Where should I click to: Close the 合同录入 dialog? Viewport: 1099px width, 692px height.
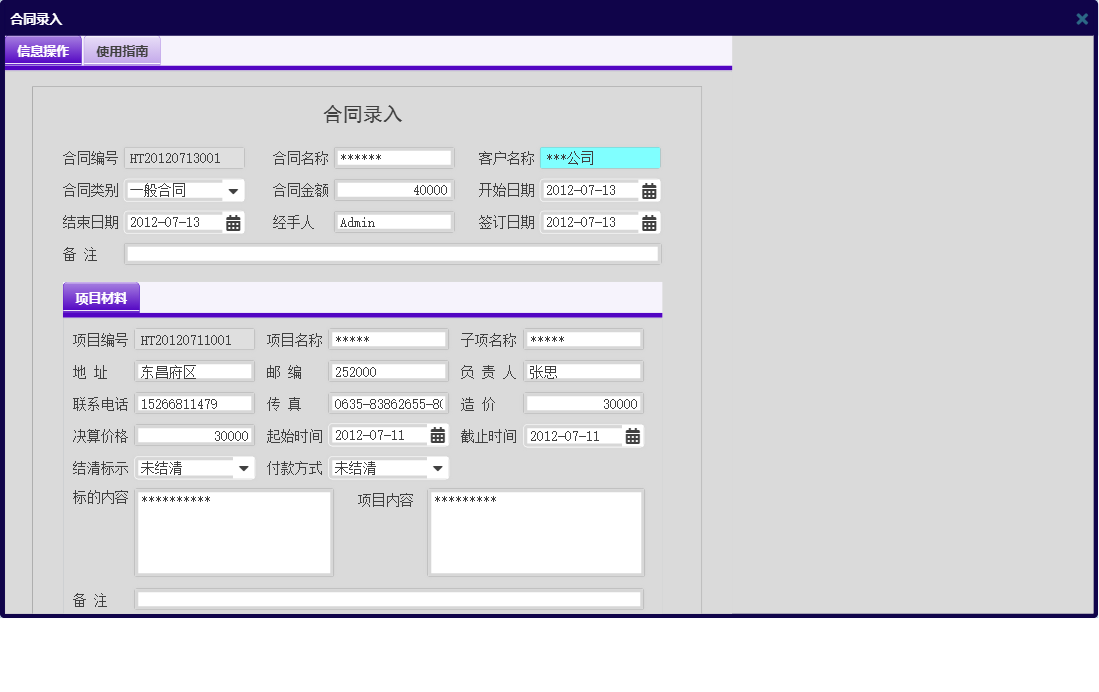point(1081,18)
